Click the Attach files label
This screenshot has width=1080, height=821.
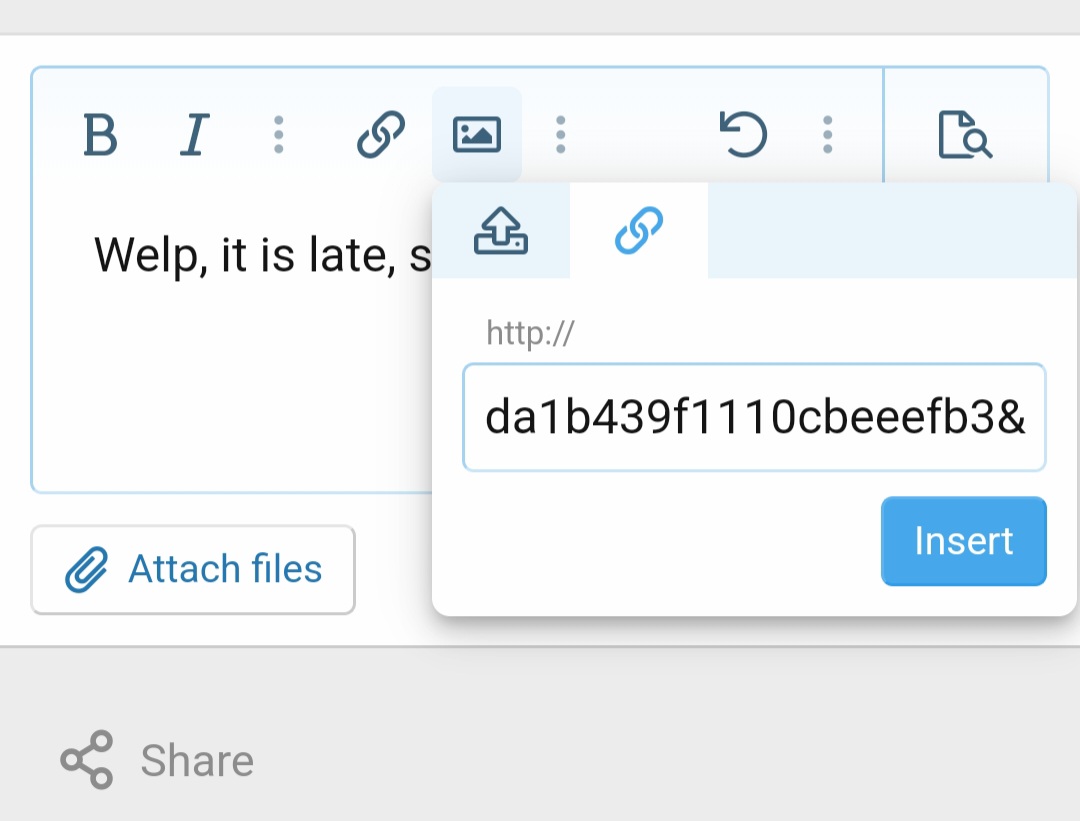[225, 569]
